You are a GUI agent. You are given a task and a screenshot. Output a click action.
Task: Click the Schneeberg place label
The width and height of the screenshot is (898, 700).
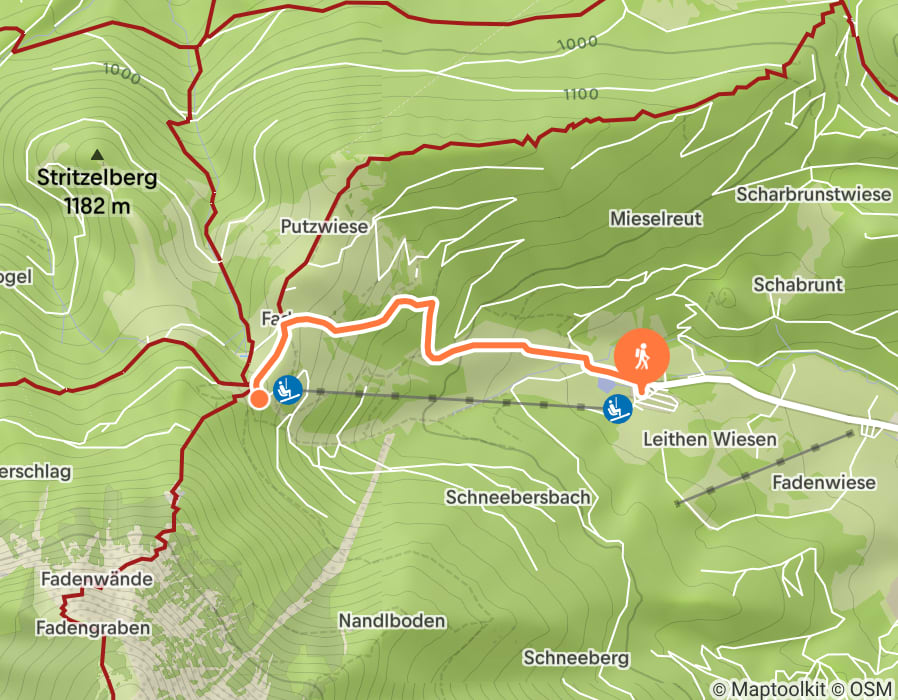tap(576, 658)
